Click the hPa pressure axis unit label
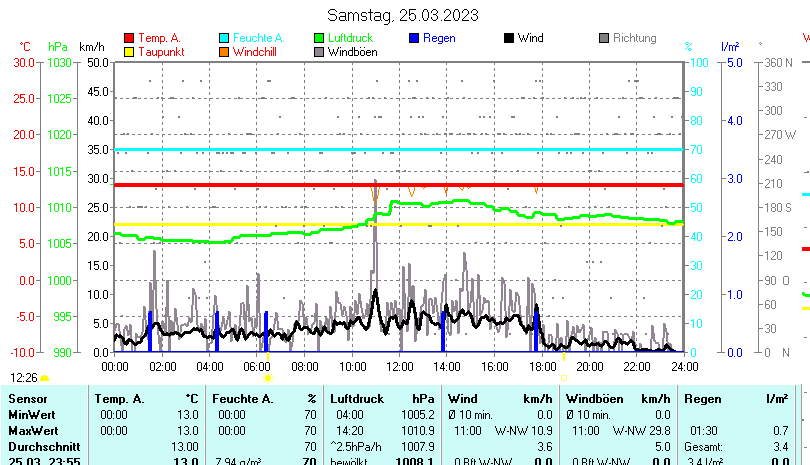810x465 pixels. (58, 47)
